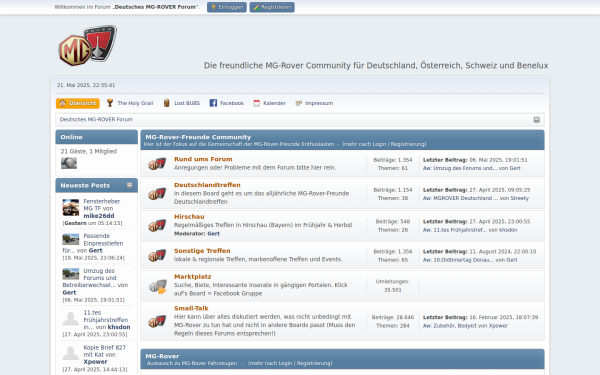Screen dimensions: 600x375
Task: Click the Beiträge: 28.646 statistic
Action: click(x=393, y=317)
